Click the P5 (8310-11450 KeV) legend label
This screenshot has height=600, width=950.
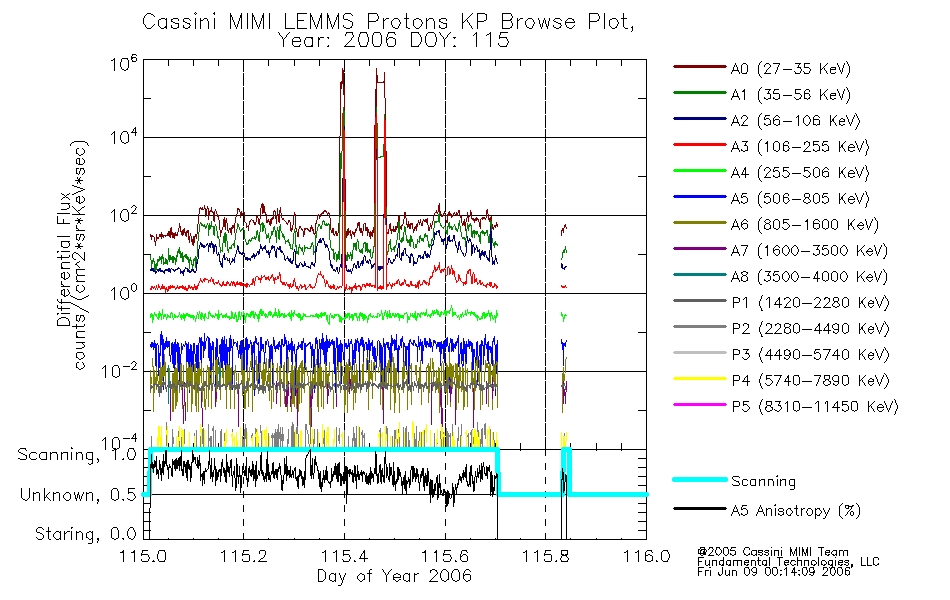click(815, 407)
